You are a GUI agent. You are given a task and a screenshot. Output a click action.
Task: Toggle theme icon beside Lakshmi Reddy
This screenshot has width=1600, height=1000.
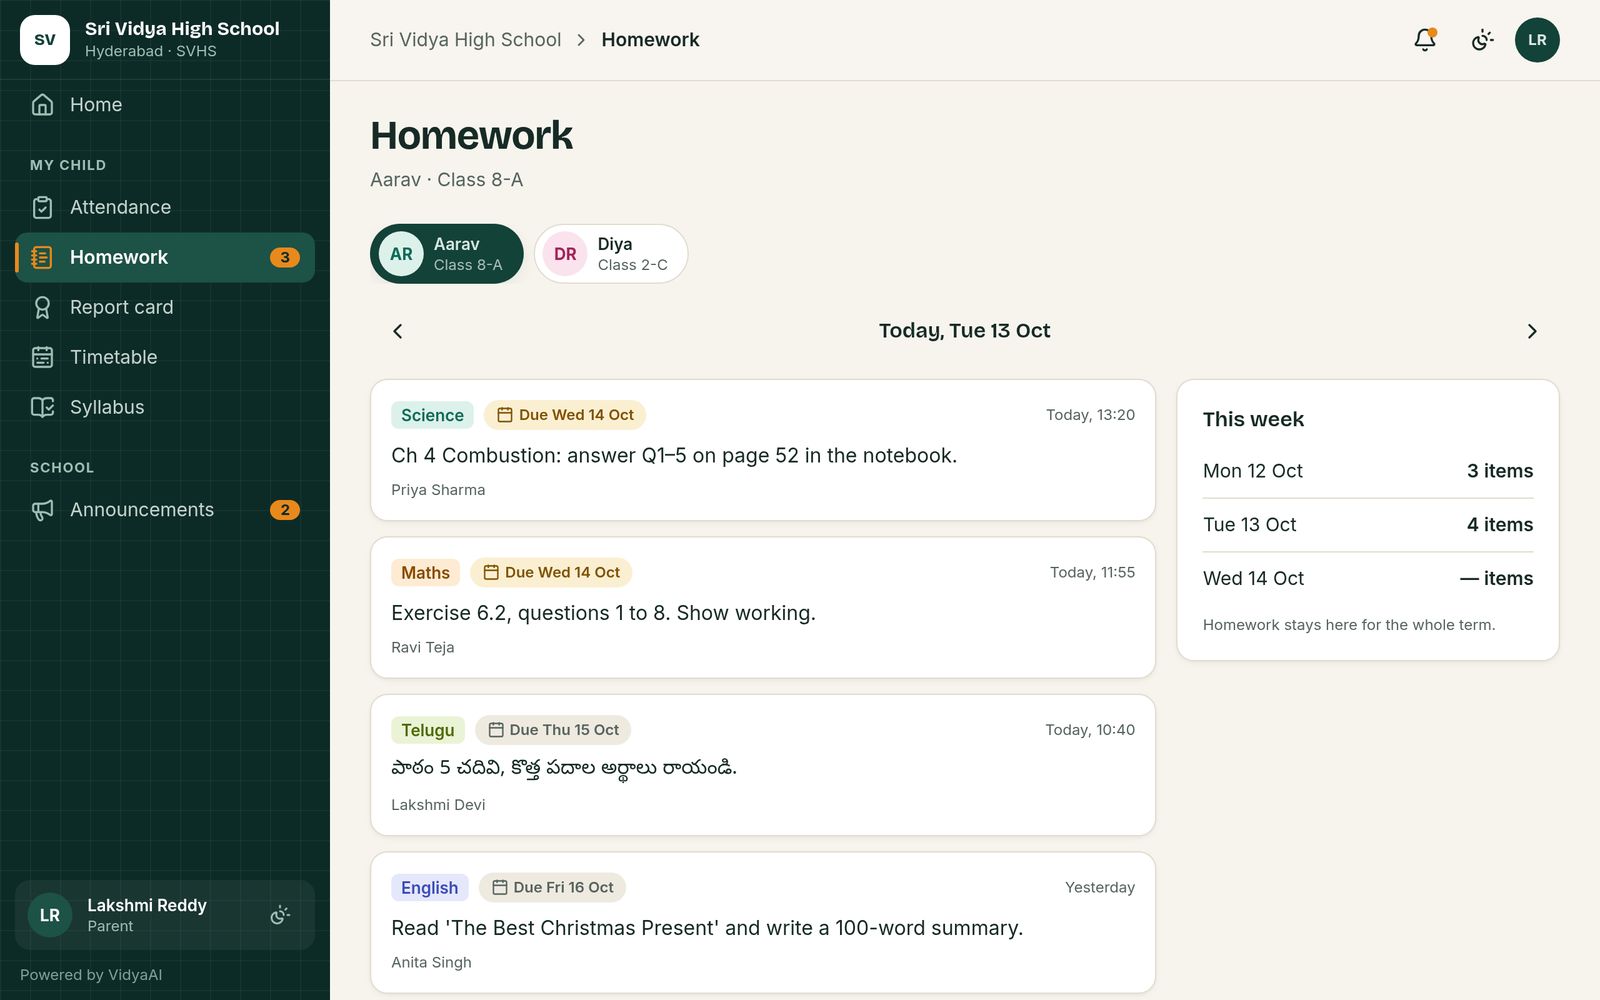pos(280,915)
